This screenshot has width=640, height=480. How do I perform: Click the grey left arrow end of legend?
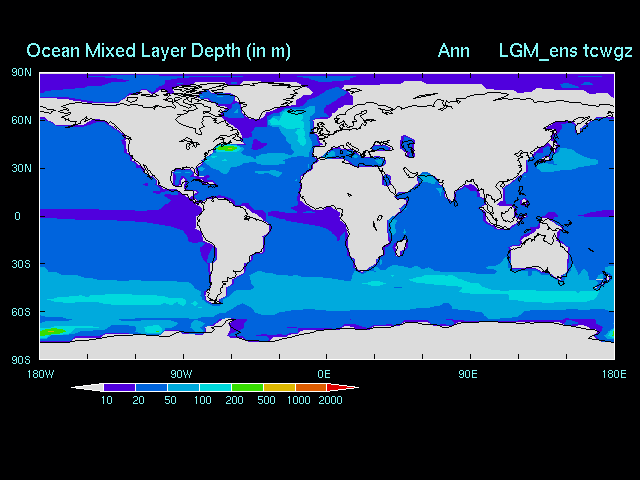point(90,388)
